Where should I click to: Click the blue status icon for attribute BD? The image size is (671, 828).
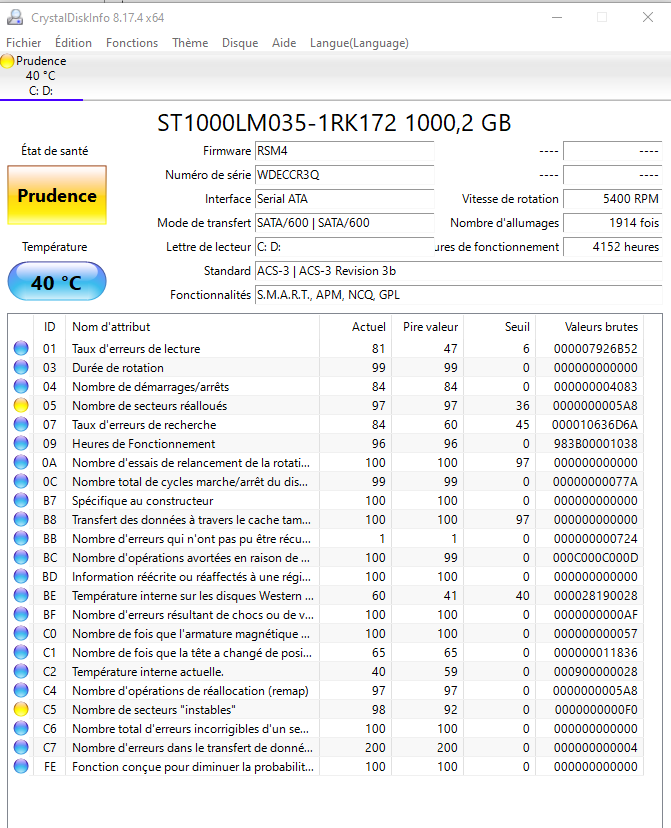click(x=21, y=576)
